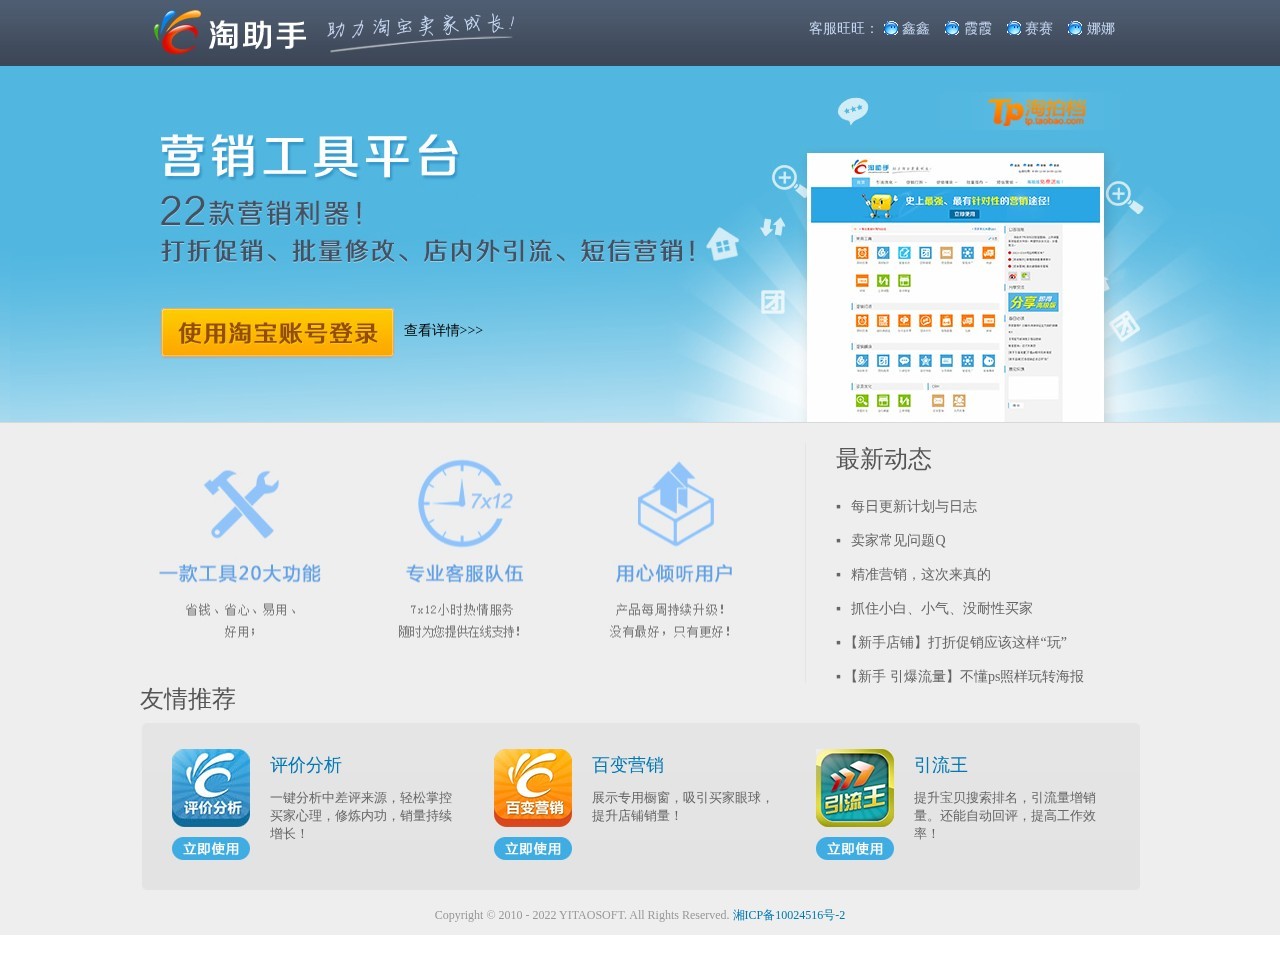Click the Tp淘拍档 logo in the banner

click(x=1037, y=111)
